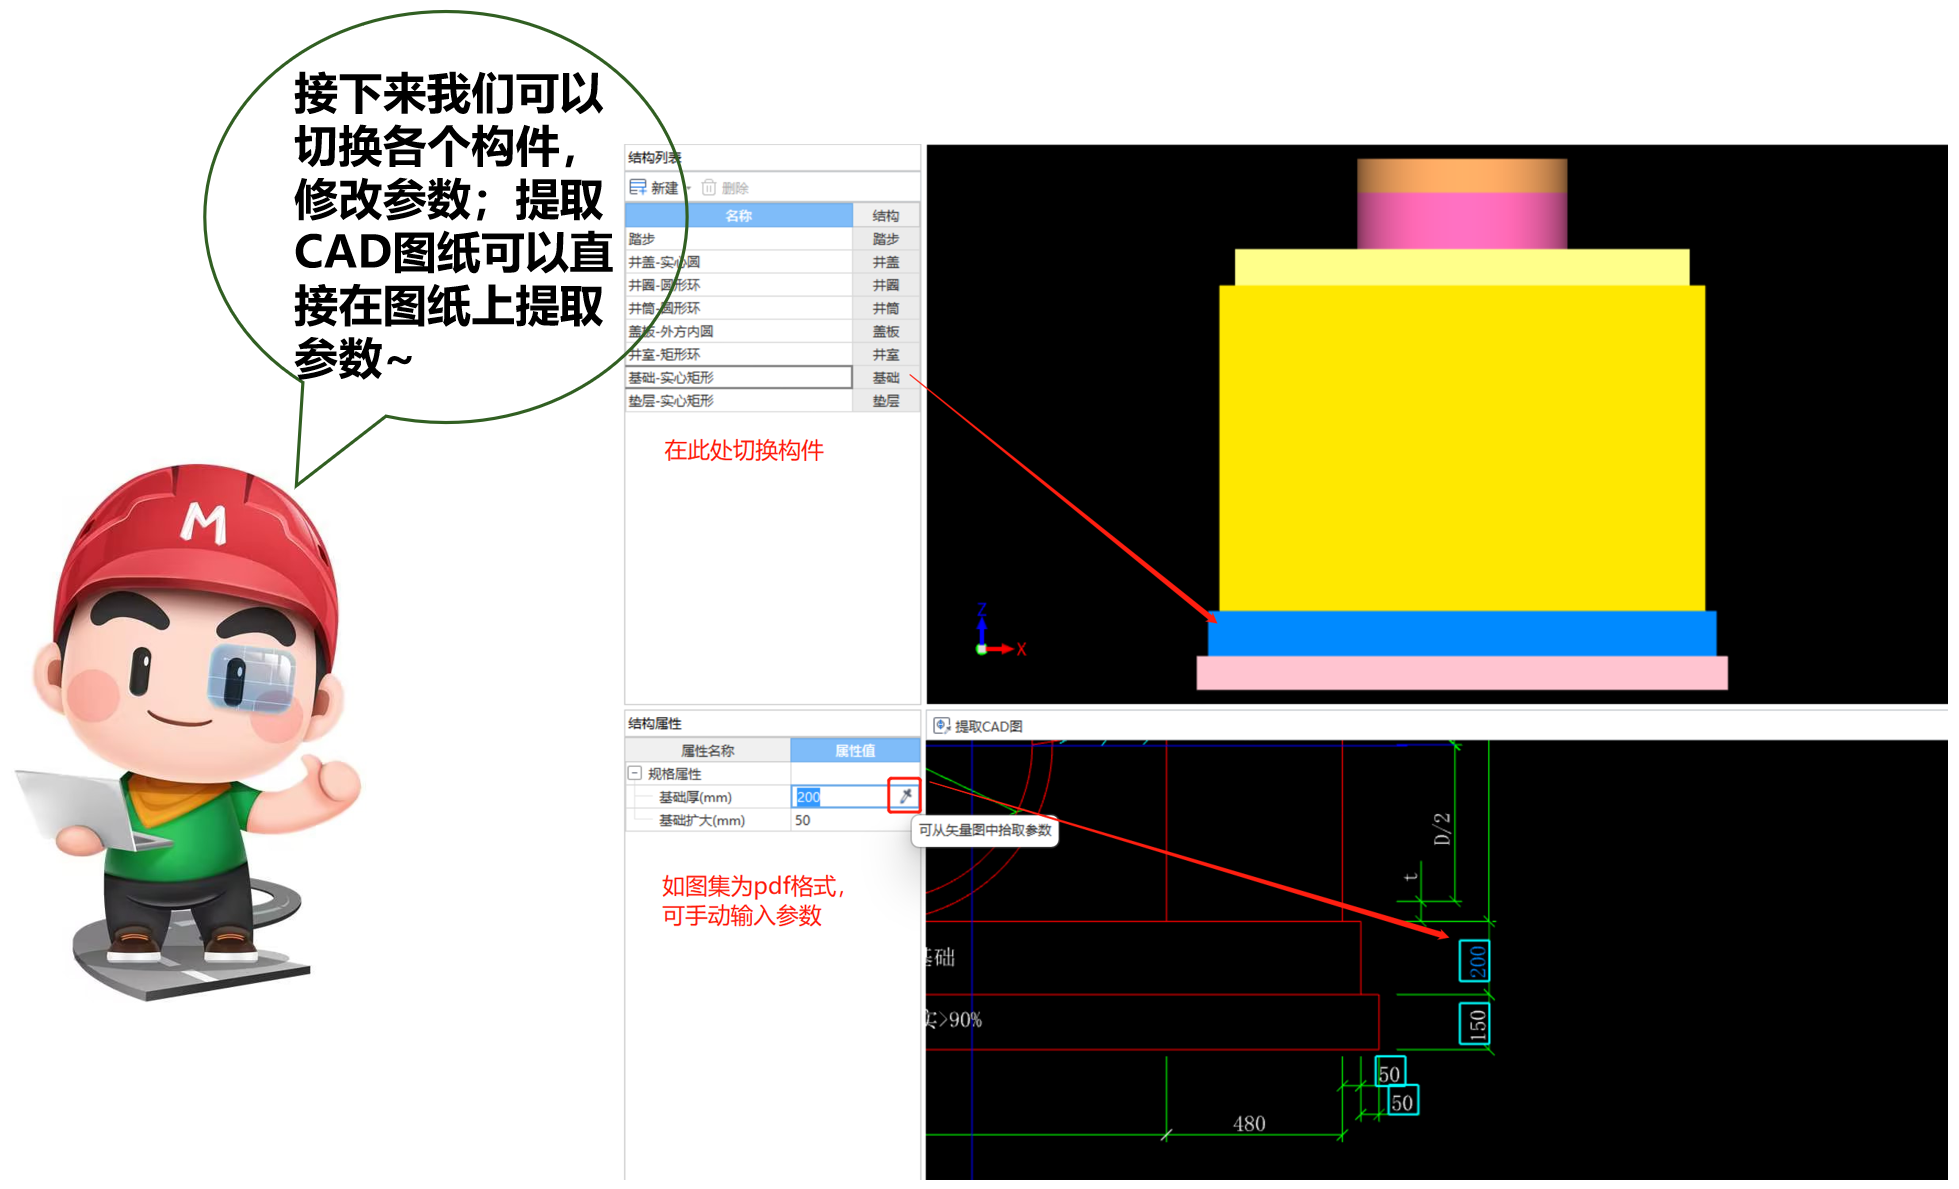Screen dimensions: 1959x1189
Task: Select the 井室-矩形环 row
Action: pos(738,354)
